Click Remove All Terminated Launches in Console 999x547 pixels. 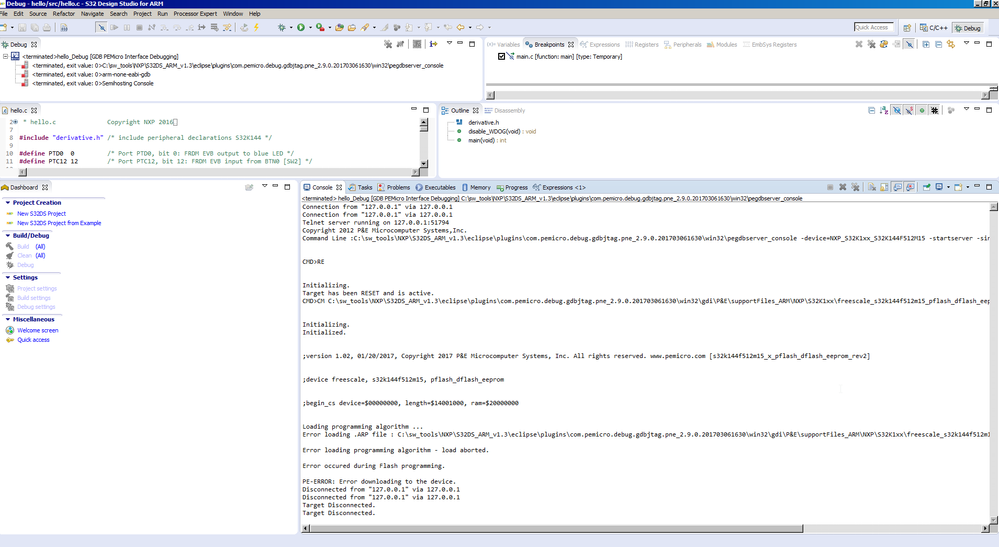pyautogui.click(x=855, y=187)
